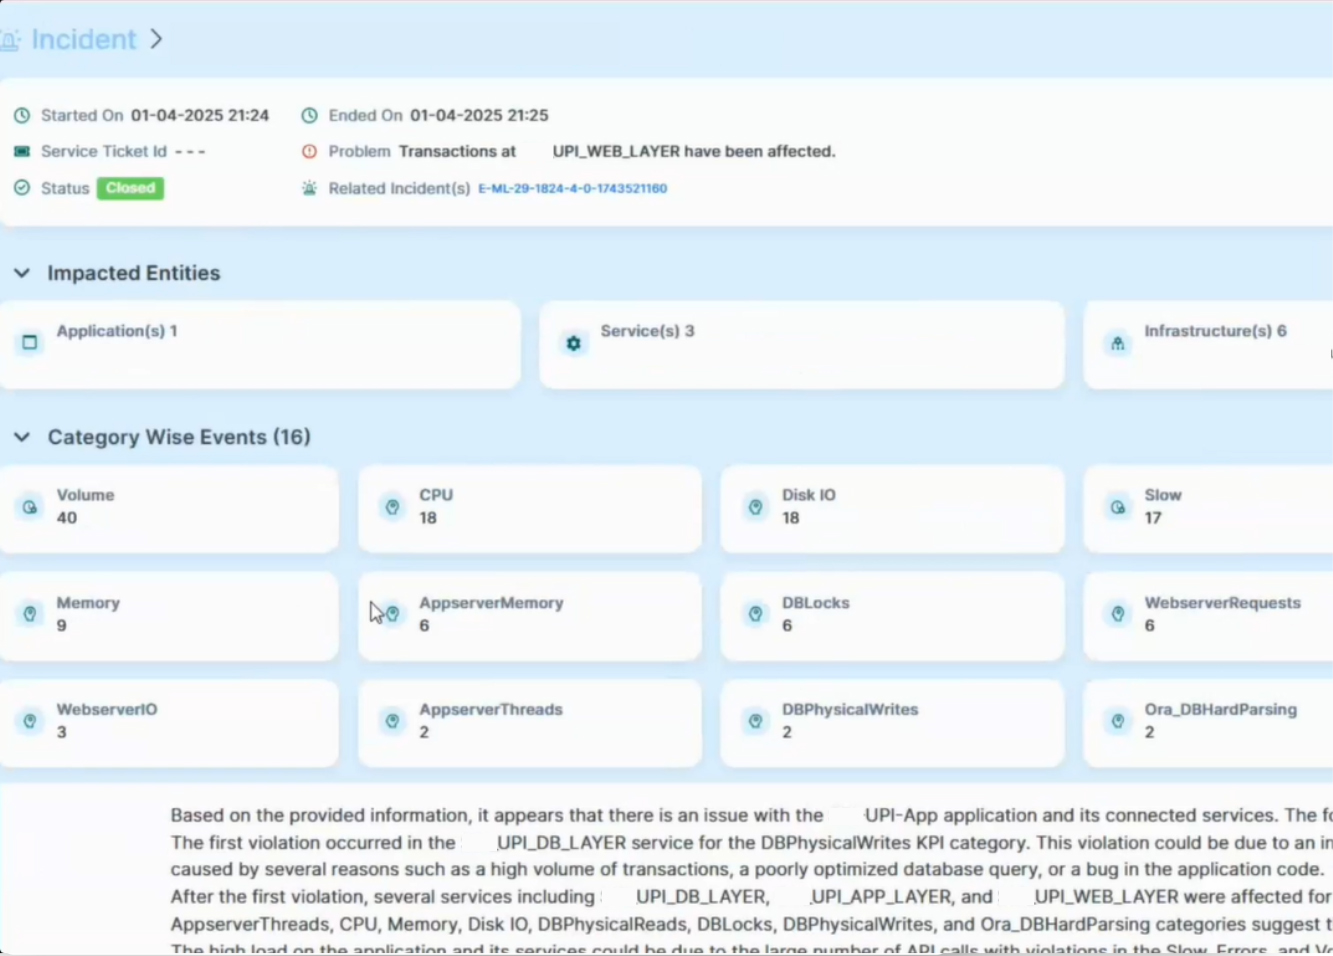The height and width of the screenshot is (956, 1333).
Task: Click the Memory category icon
Action: (x=30, y=614)
